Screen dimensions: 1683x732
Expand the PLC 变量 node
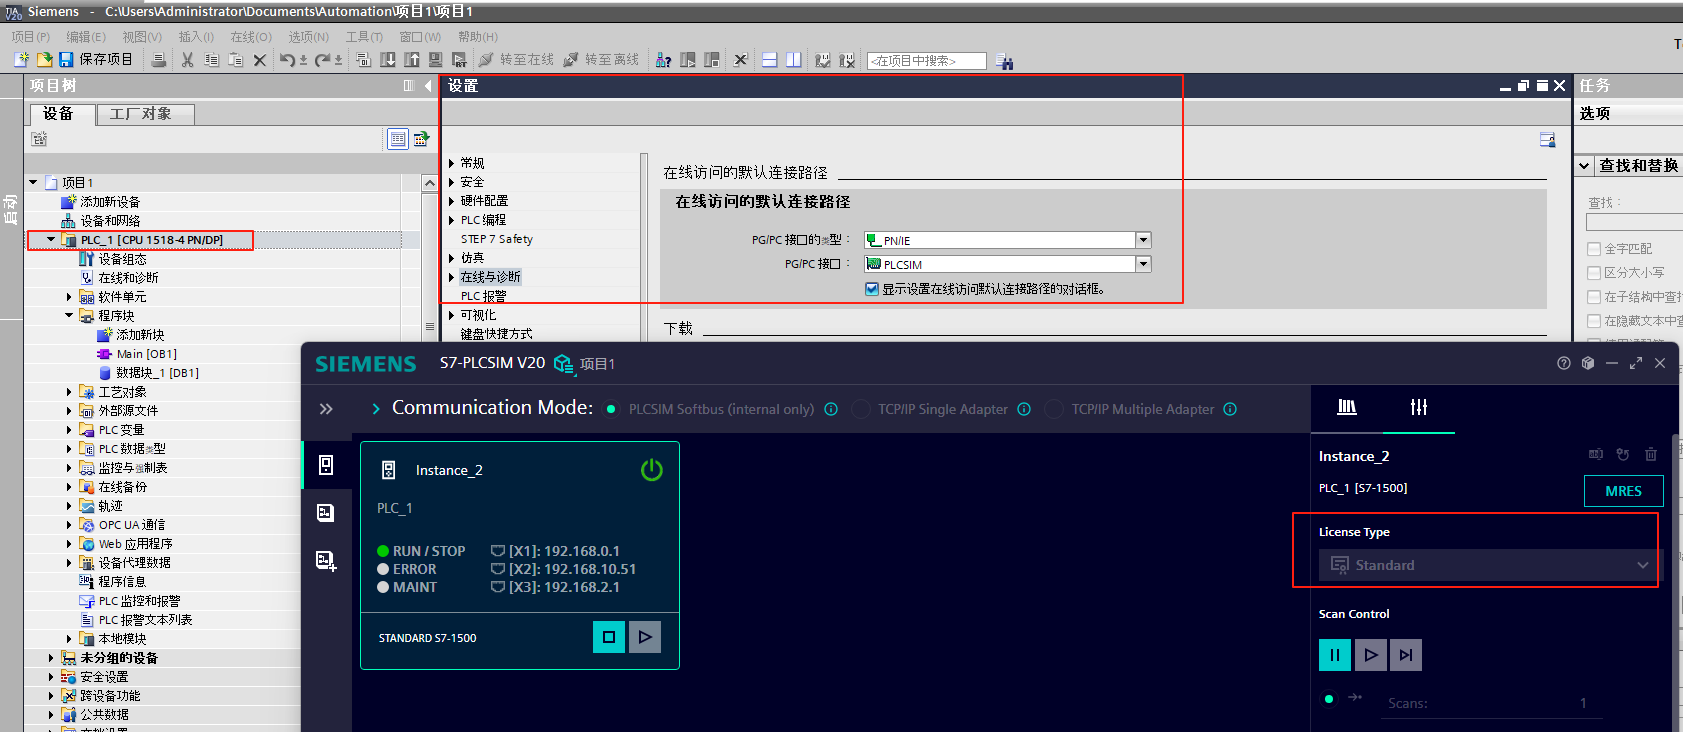(x=69, y=430)
